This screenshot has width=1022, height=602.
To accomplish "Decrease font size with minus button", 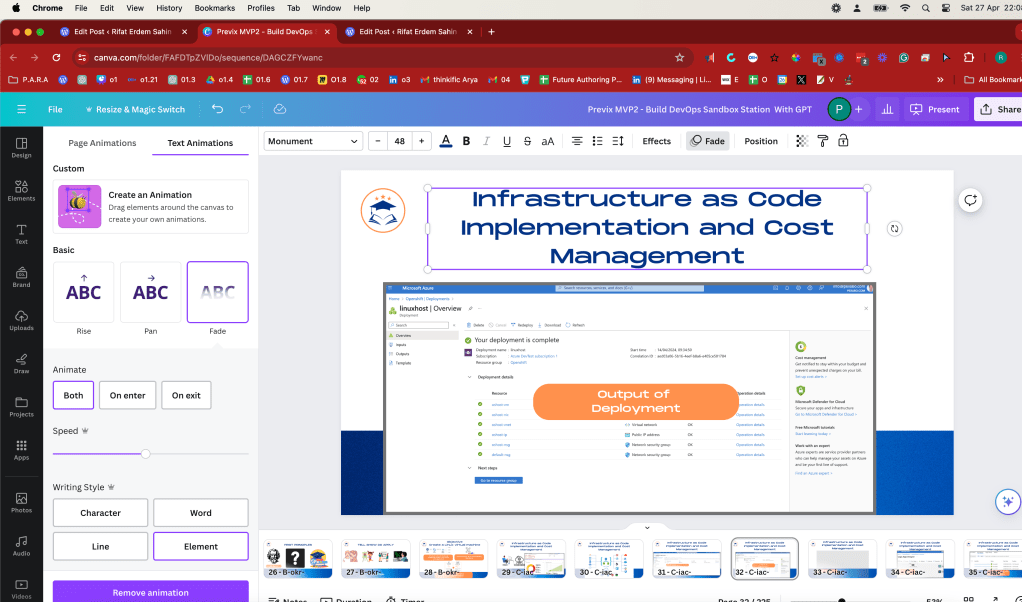I will click(378, 141).
